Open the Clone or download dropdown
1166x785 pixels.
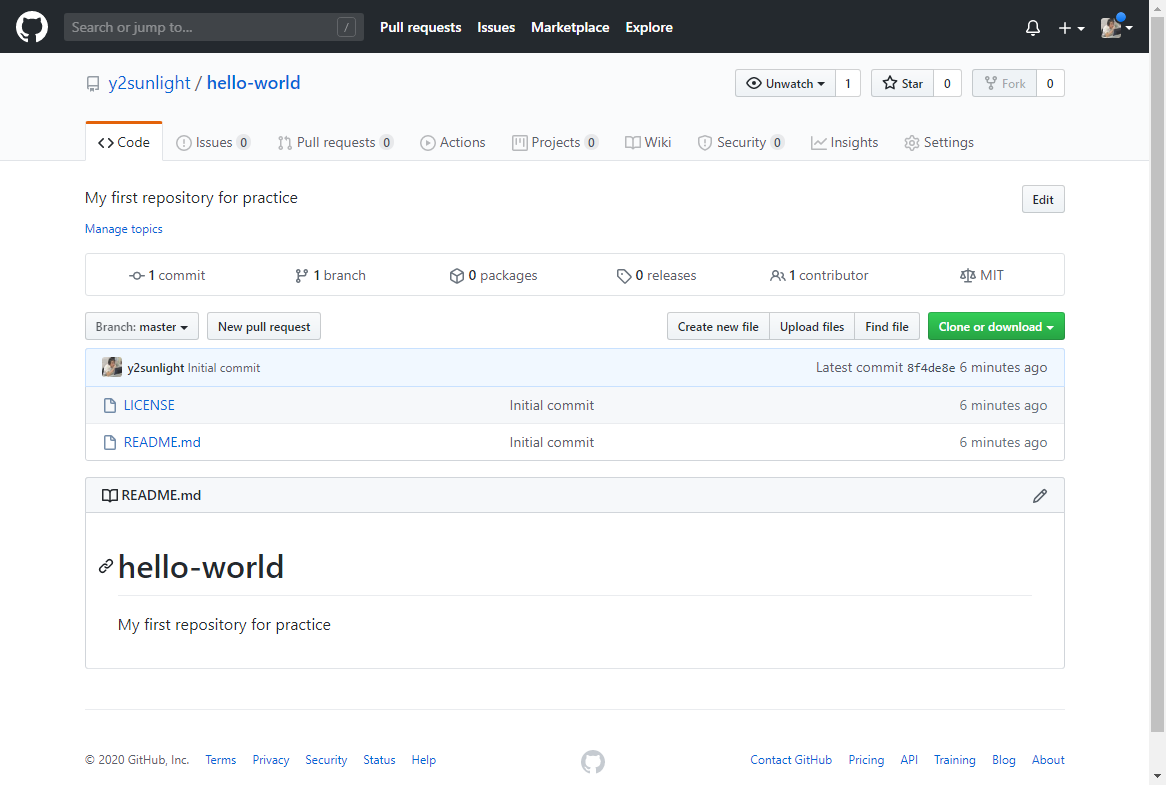coord(995,327)
